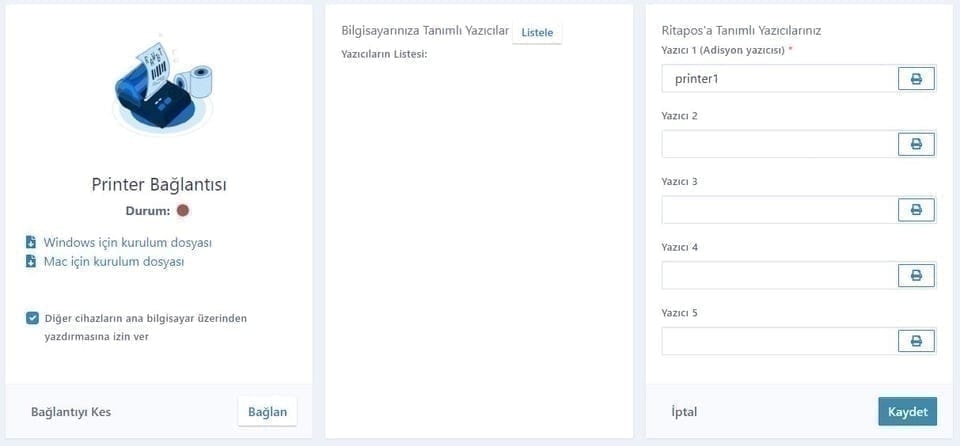
Task: Click the Bağlan button
Action: pos(268,412)
